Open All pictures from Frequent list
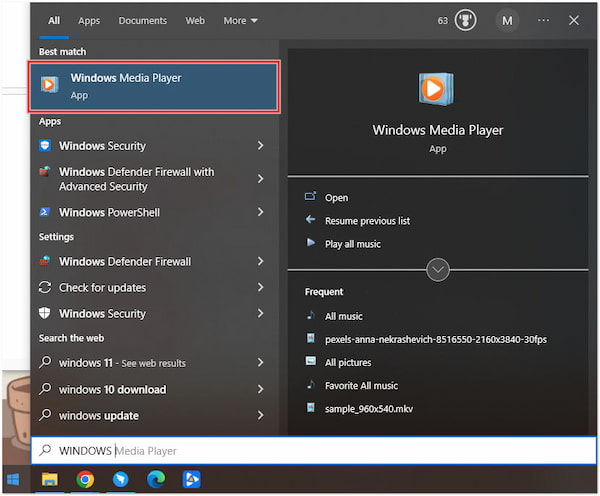The width and height of the screenshot is (600, 496). point(348,362)
